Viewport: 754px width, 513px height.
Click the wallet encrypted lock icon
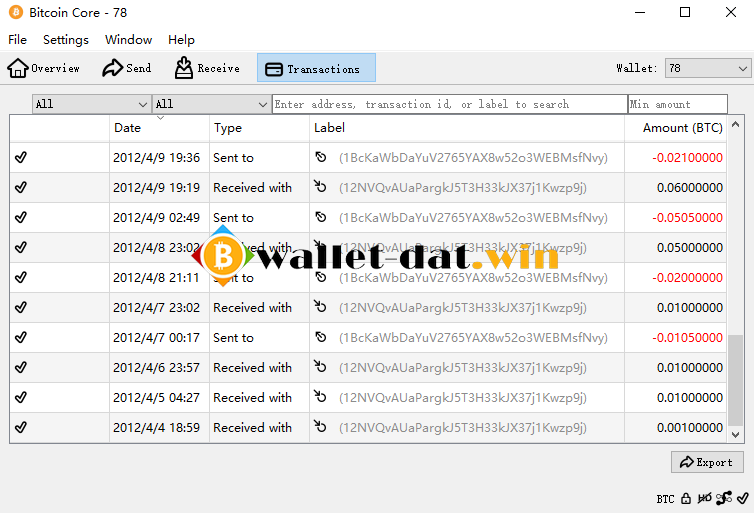point(686,499)
